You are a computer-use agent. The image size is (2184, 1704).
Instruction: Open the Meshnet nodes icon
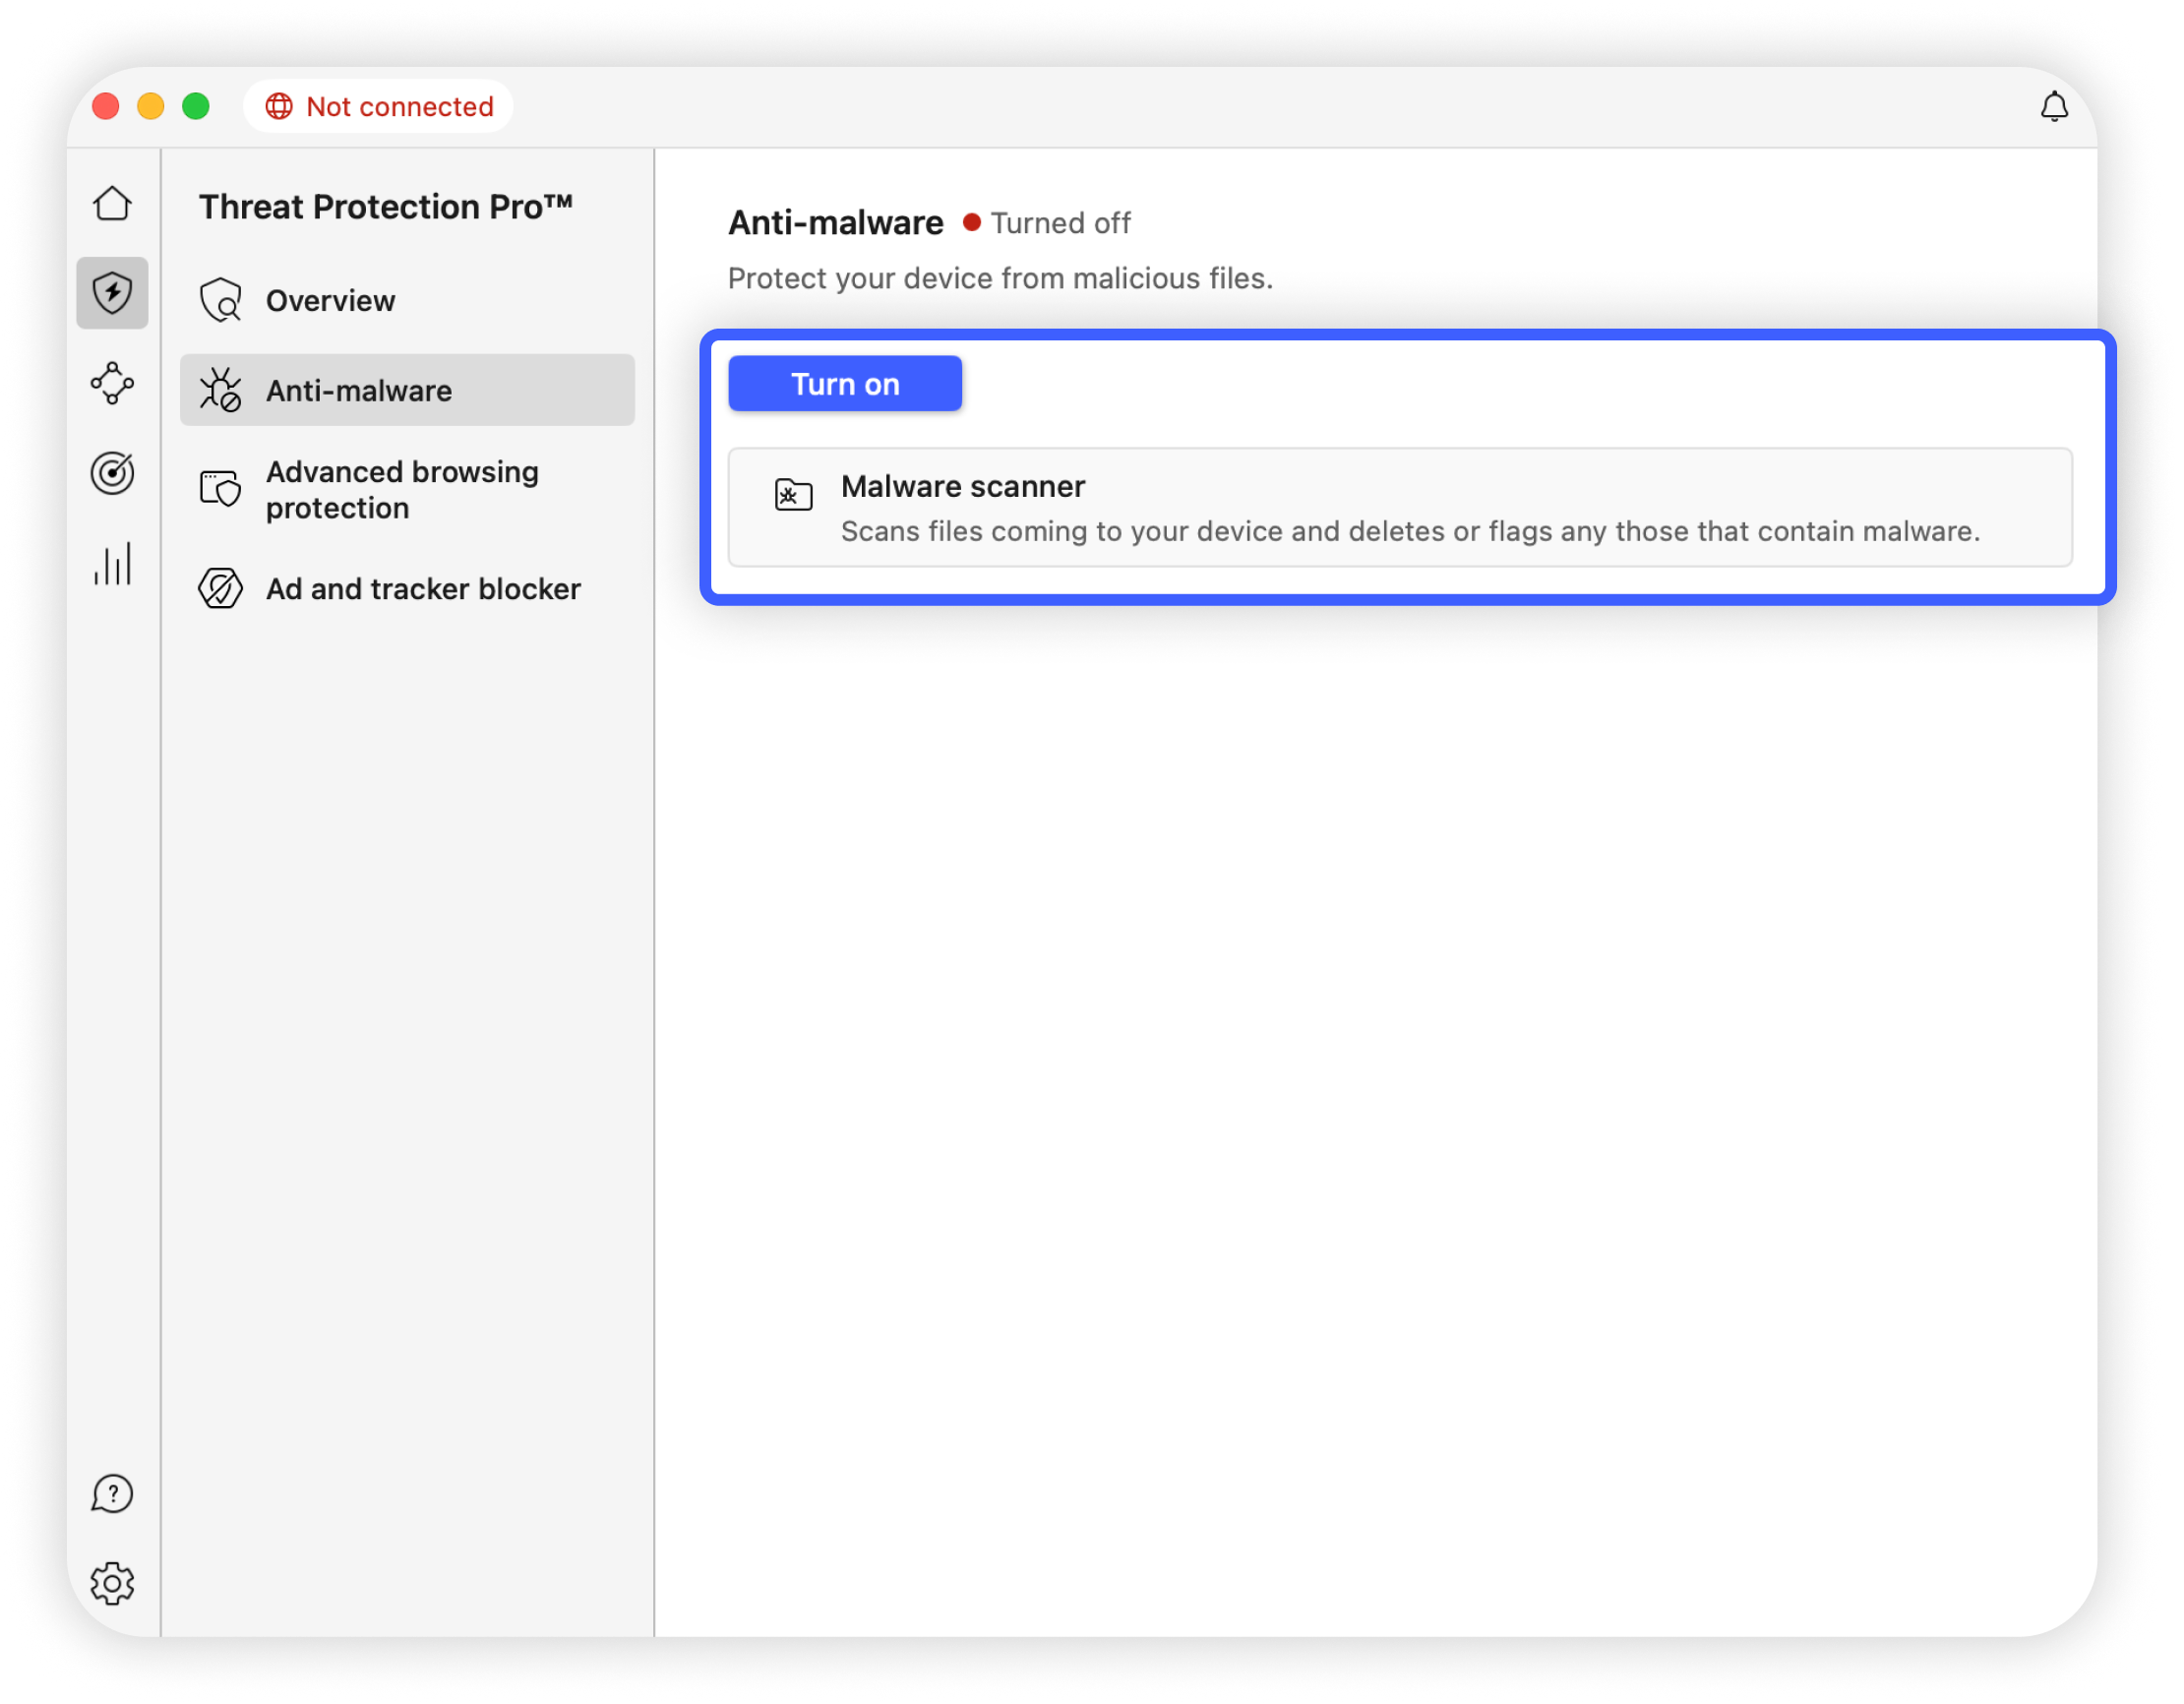click(112, 383)
